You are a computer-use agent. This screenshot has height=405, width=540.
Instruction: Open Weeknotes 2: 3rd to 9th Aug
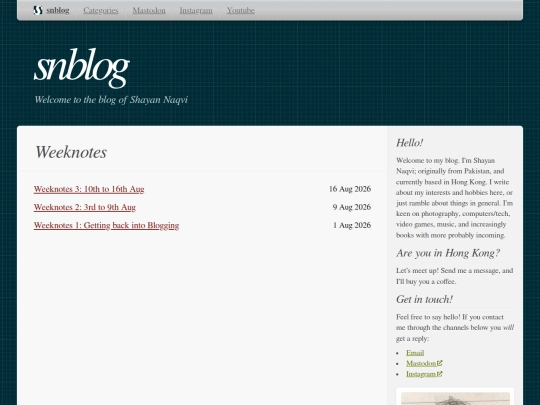pyautogui.click(x=85, y=207)
